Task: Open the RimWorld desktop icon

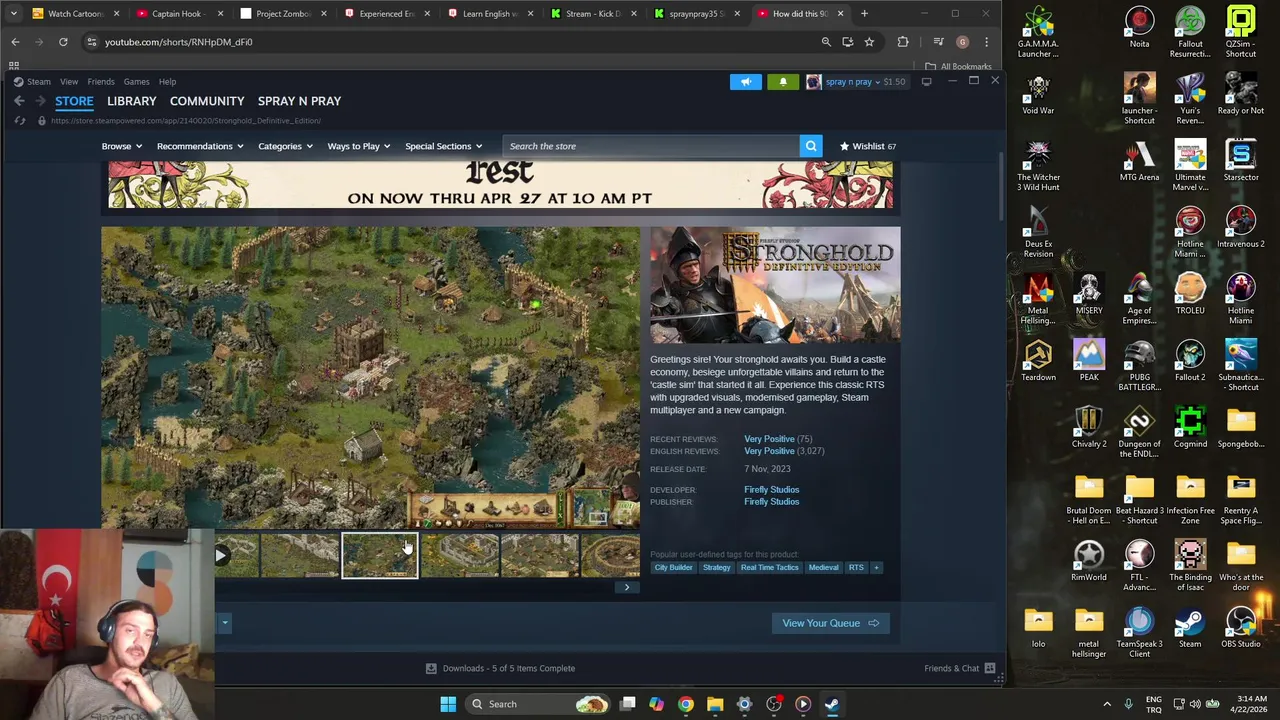Action: click(x=1089, y=560)
